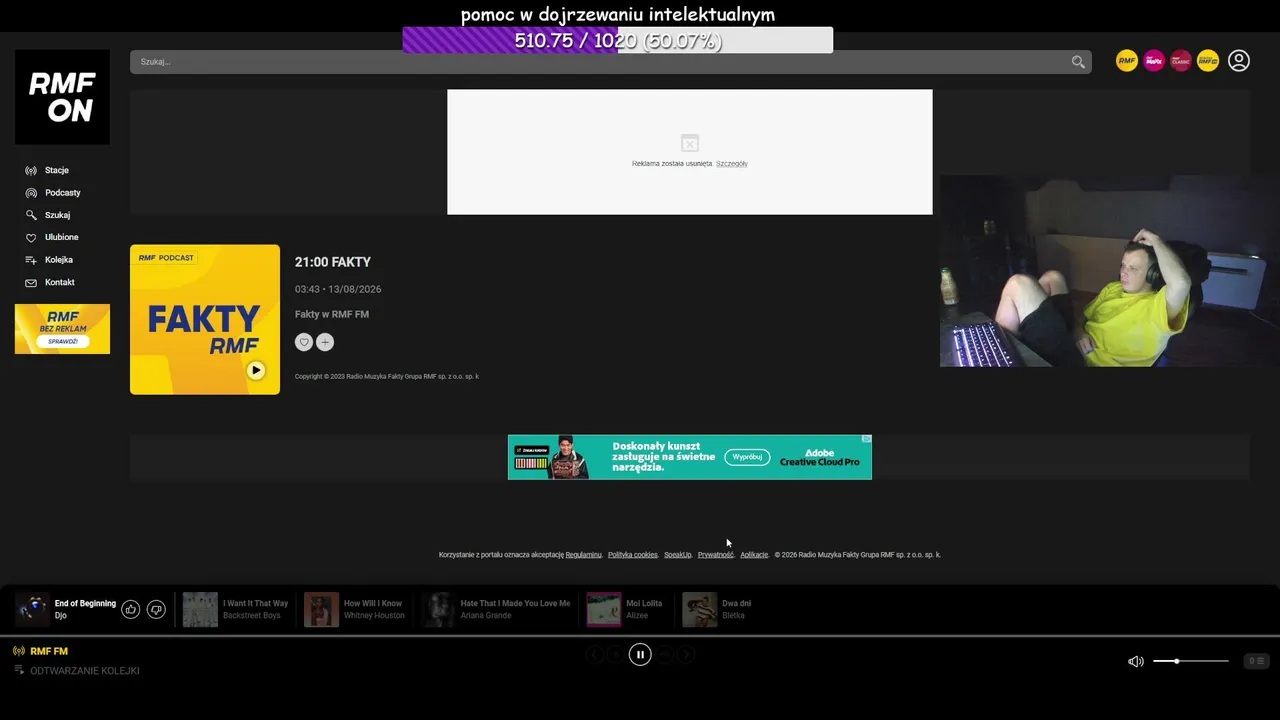Click the End of Beginning song title

point(85,604)
